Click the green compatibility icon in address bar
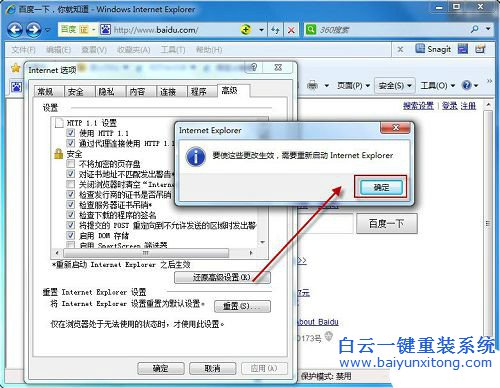 click(x=246, y=30)
